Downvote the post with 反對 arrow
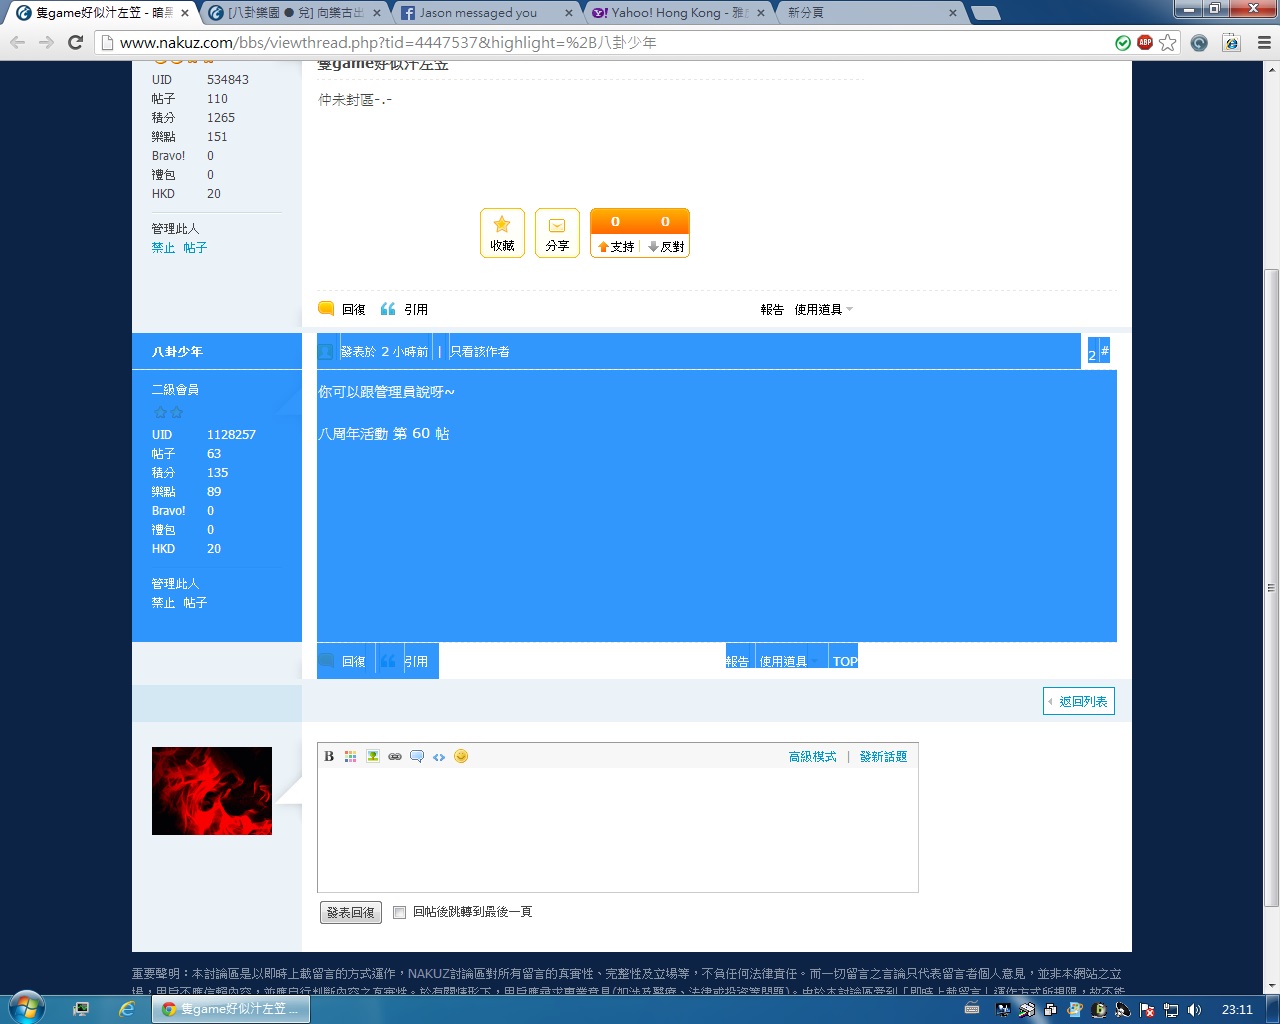1280x1024 pixels. pos(666,246)
